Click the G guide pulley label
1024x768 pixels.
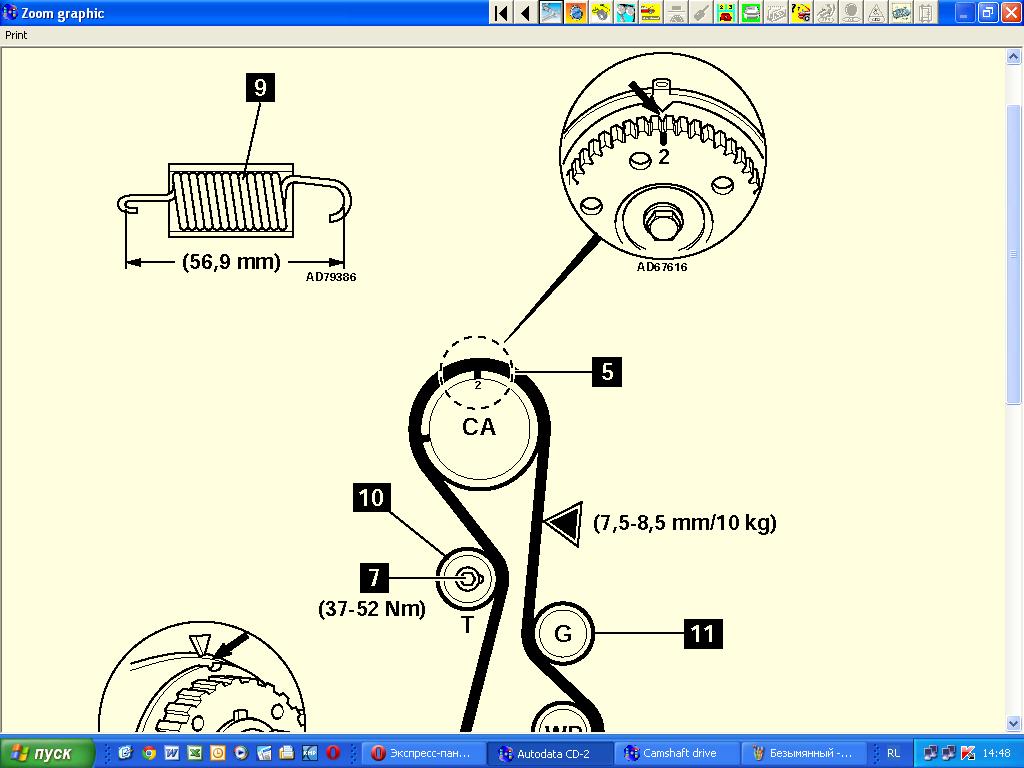click(563, 633)
